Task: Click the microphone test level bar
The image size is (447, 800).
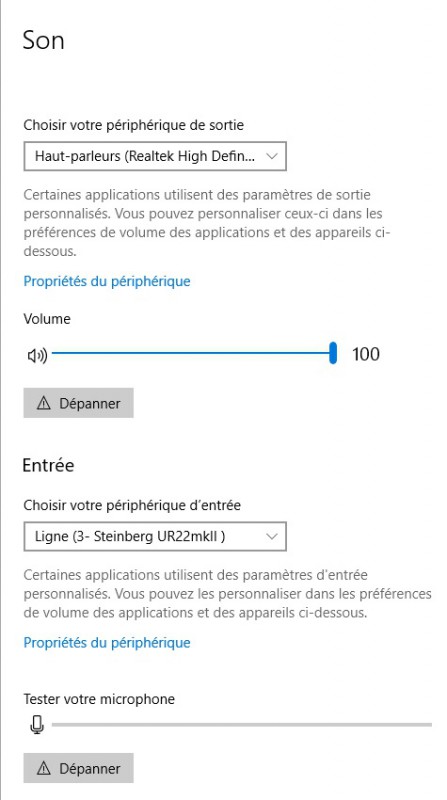Action: [241, 724]
